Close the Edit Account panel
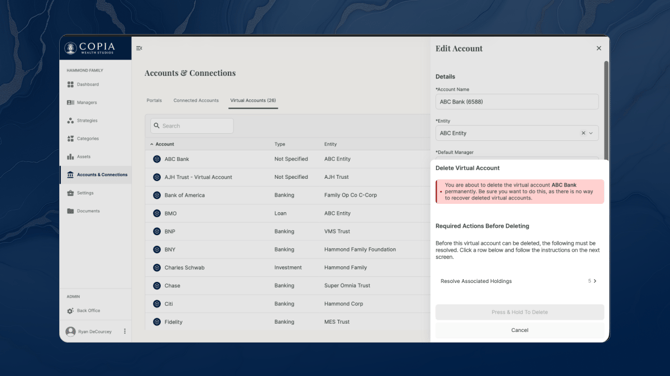This screenshot has height=376, width=670. tap(599, 48)
